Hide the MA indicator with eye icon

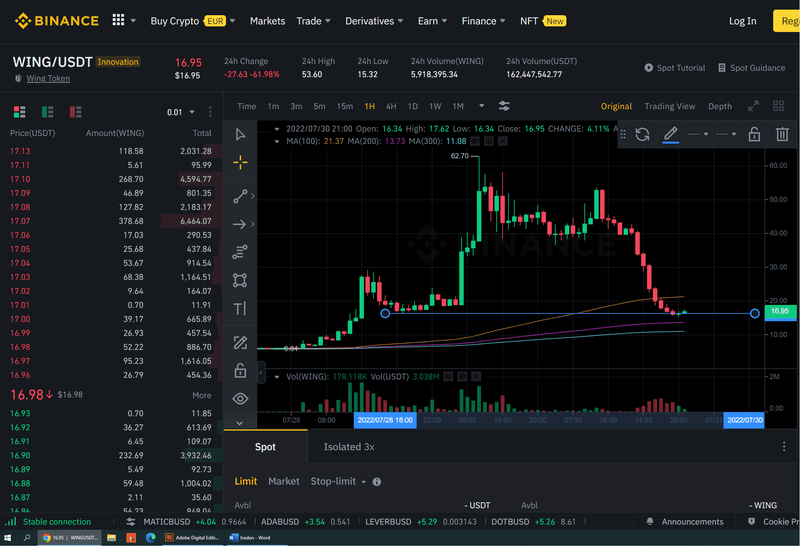[475, 141]
